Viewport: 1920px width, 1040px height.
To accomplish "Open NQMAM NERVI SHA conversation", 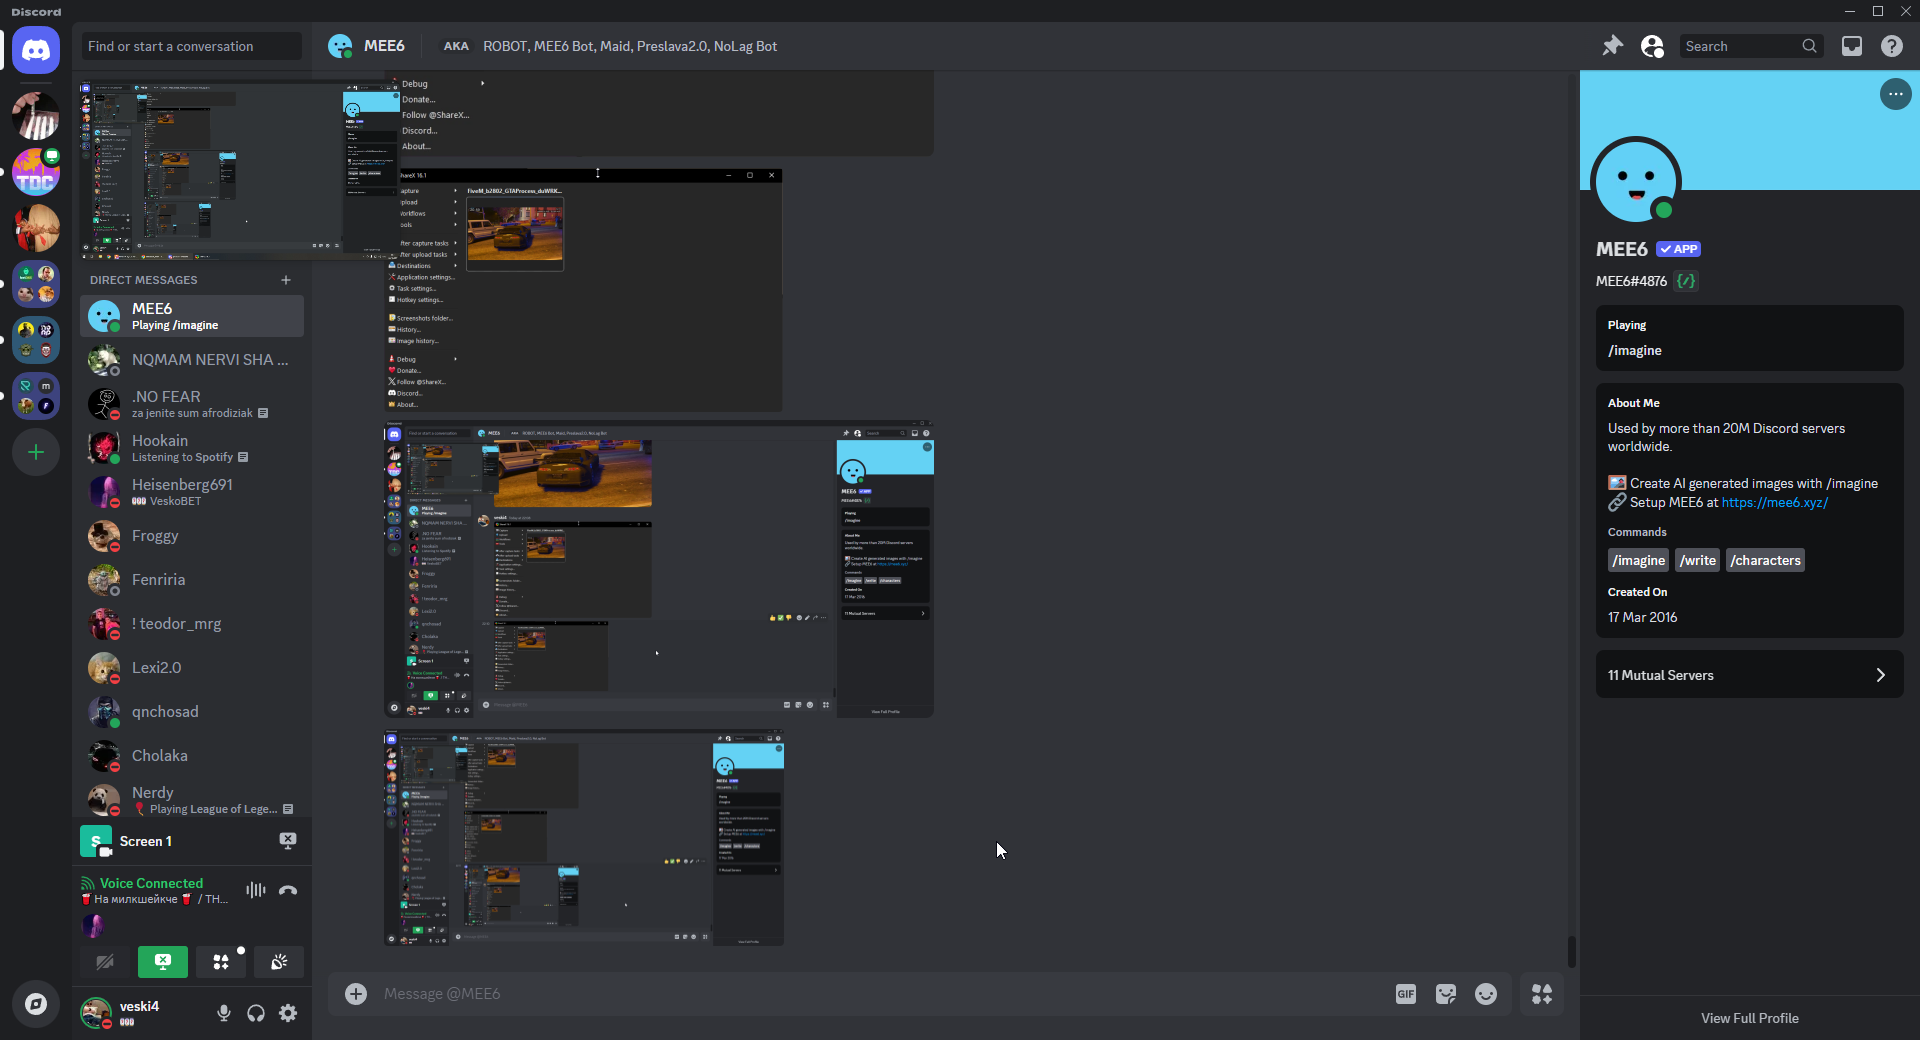I will tap(192, 360).
